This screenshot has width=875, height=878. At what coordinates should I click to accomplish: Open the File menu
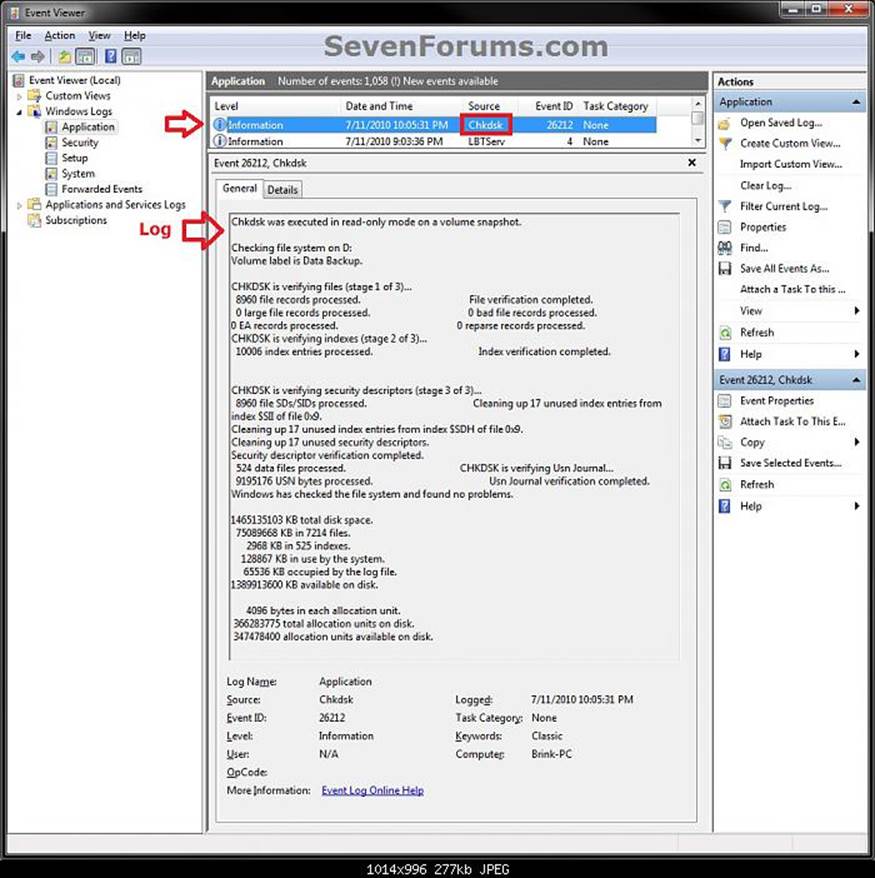point(23,35)
